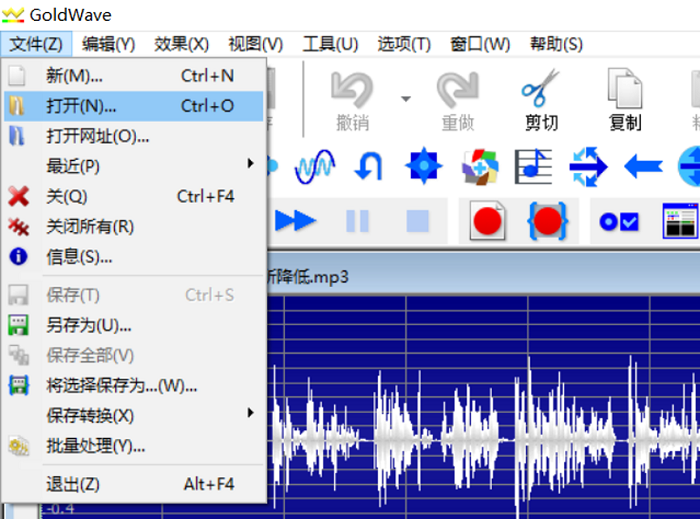Open the 视图(V) menu

[256, 44]
